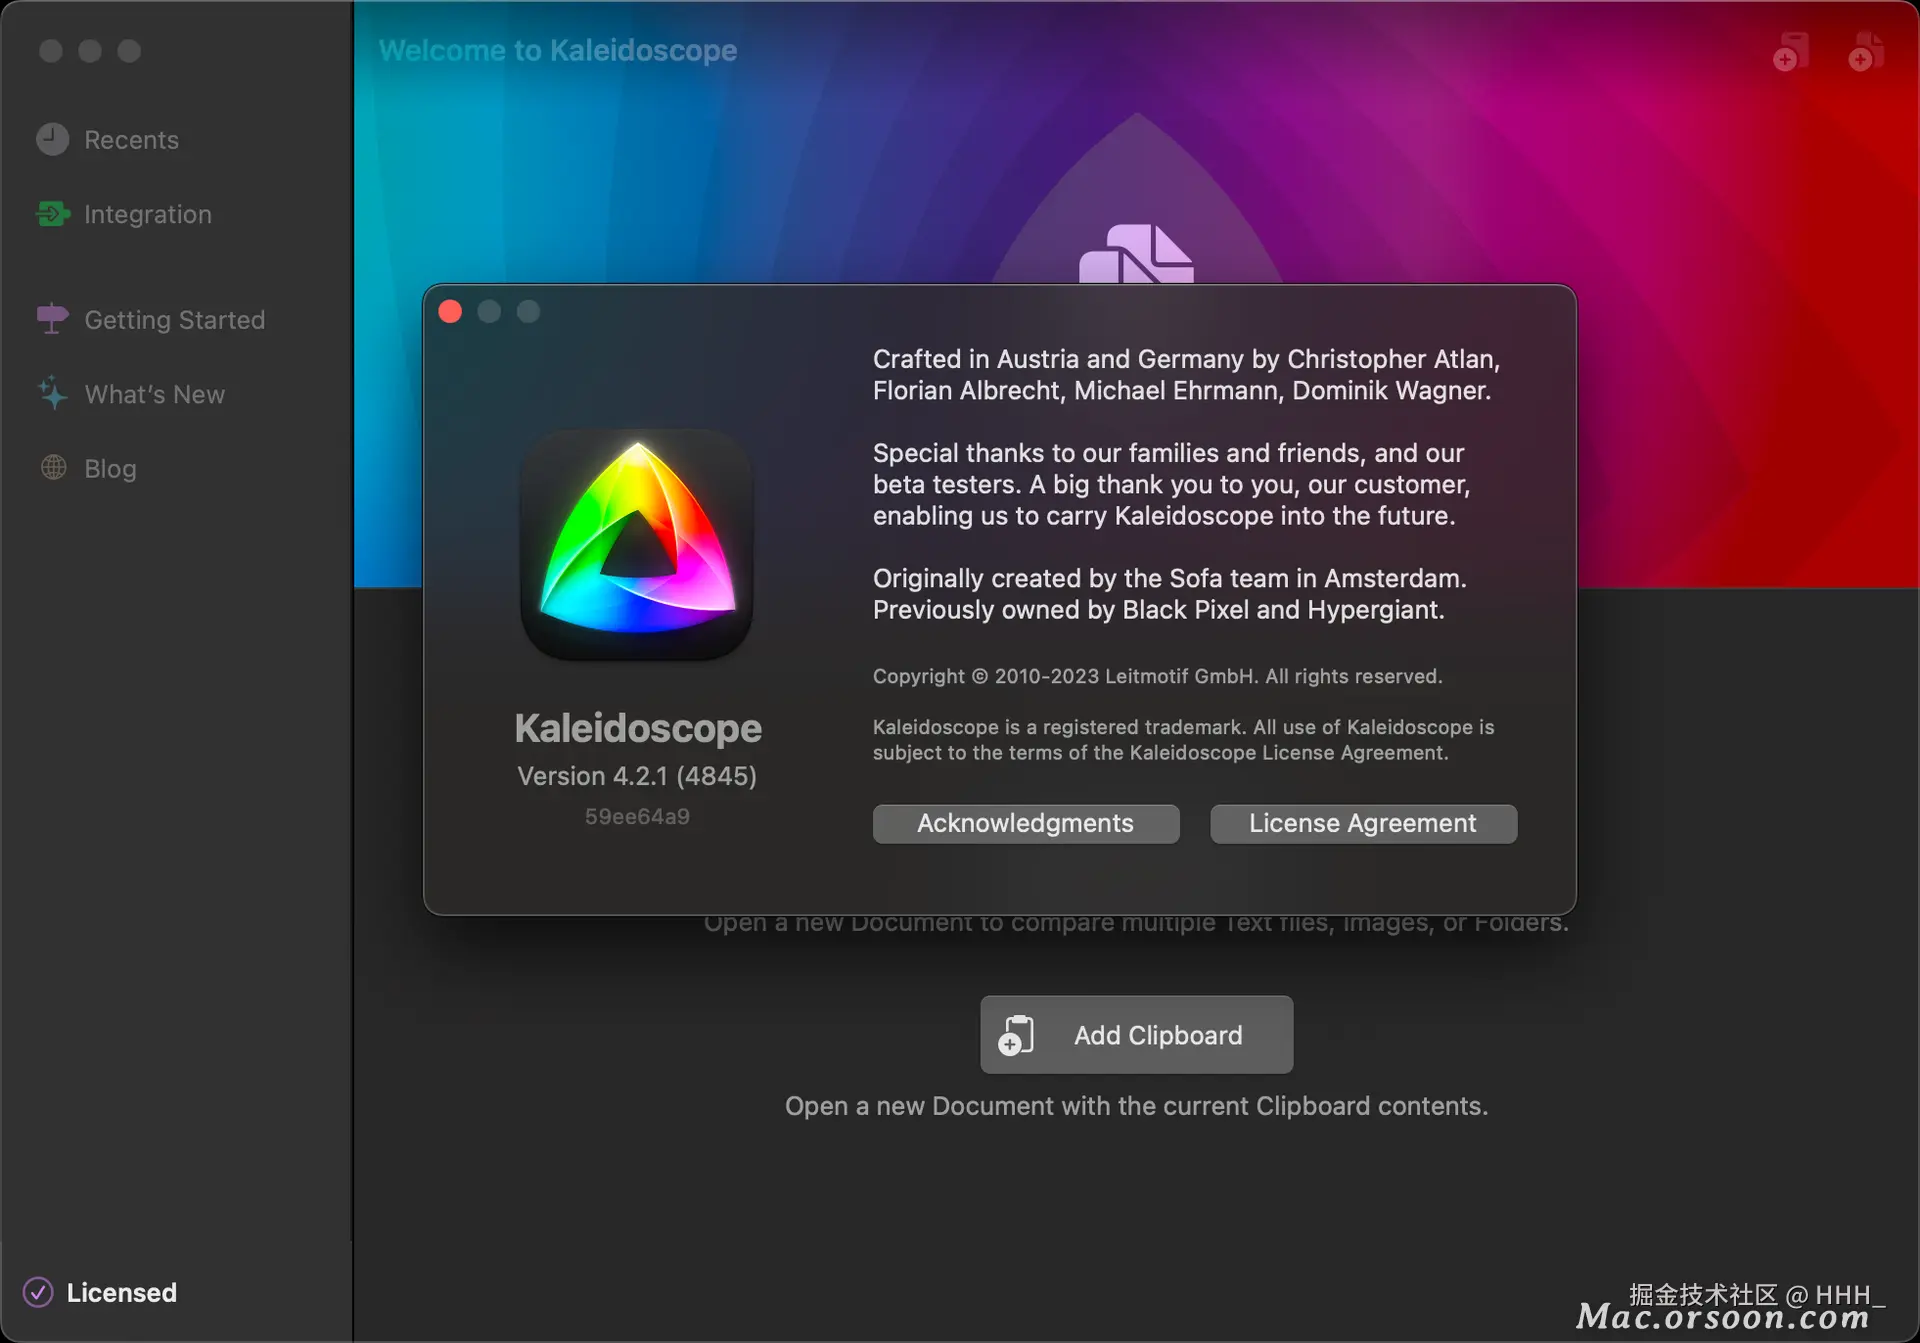Viewport: 1920px width, 1343px height.
Task: Click the Version 4.2.1 (4845) text
Action: coord(637,776)
